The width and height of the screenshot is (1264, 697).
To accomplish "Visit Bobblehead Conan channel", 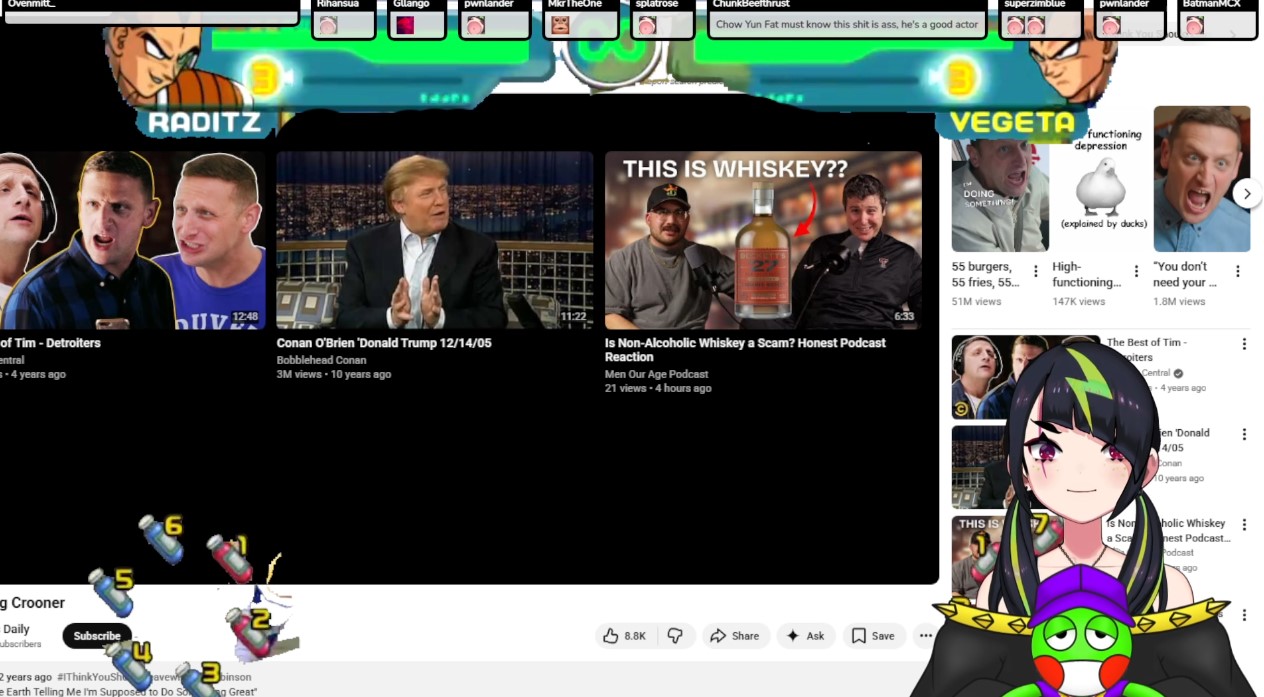I will coord(321,360).
